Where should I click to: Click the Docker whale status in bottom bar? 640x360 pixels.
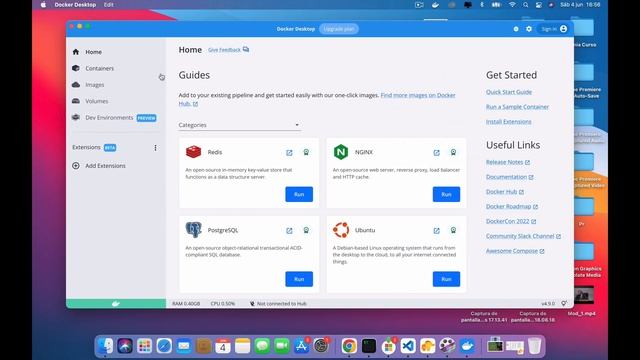point(116,304)
